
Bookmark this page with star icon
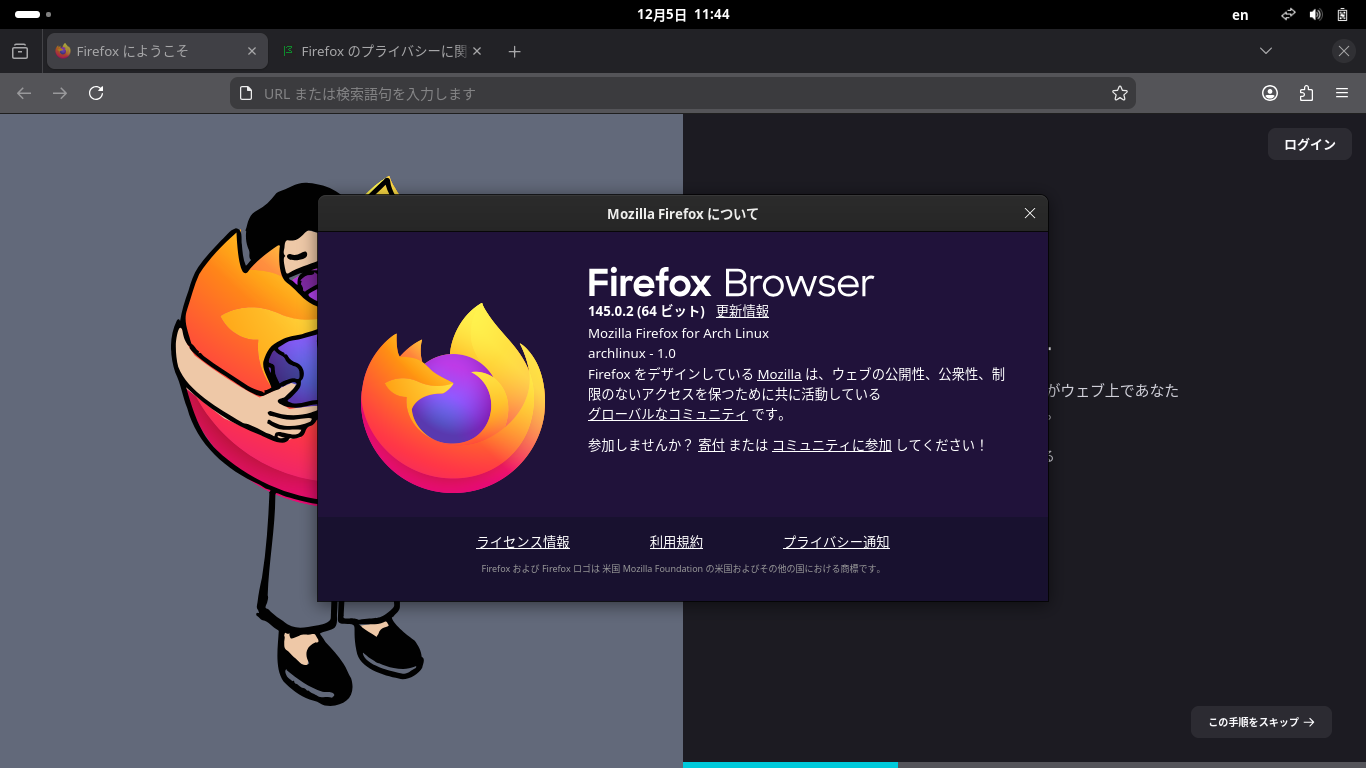click(1120, 93)
